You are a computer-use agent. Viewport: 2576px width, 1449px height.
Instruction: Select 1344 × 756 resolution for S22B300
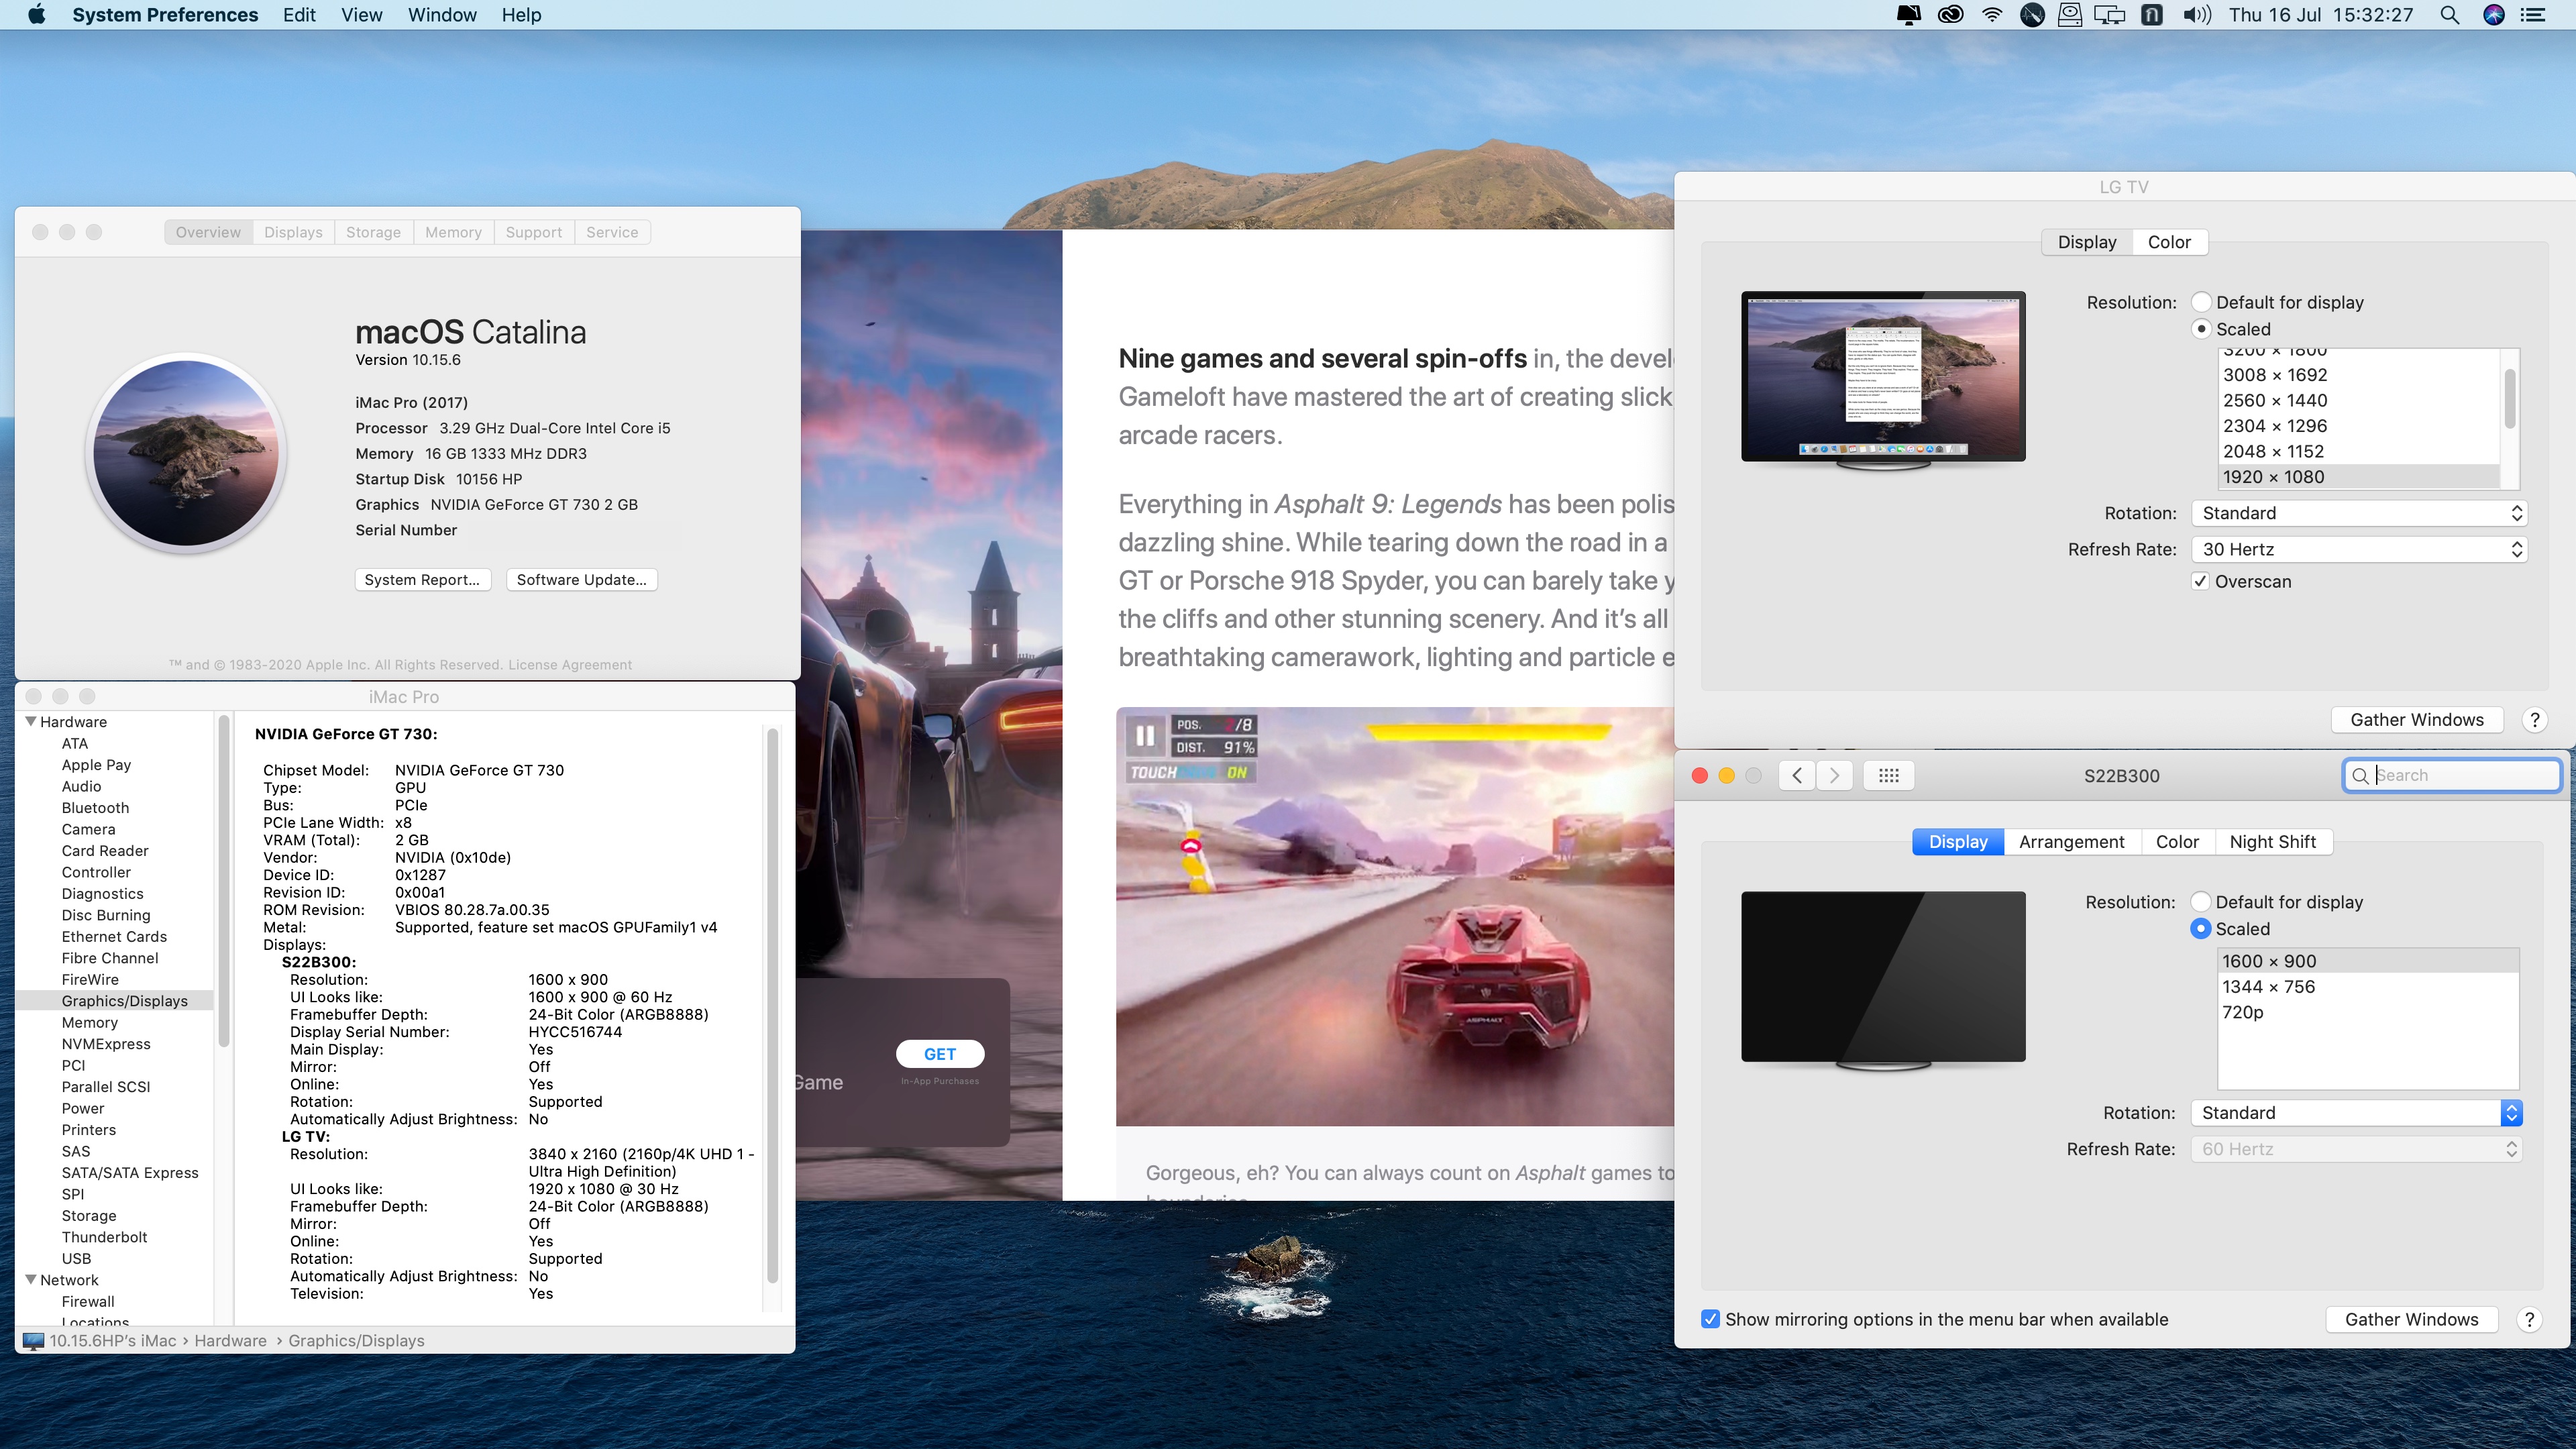click(x=2367, y=987)
